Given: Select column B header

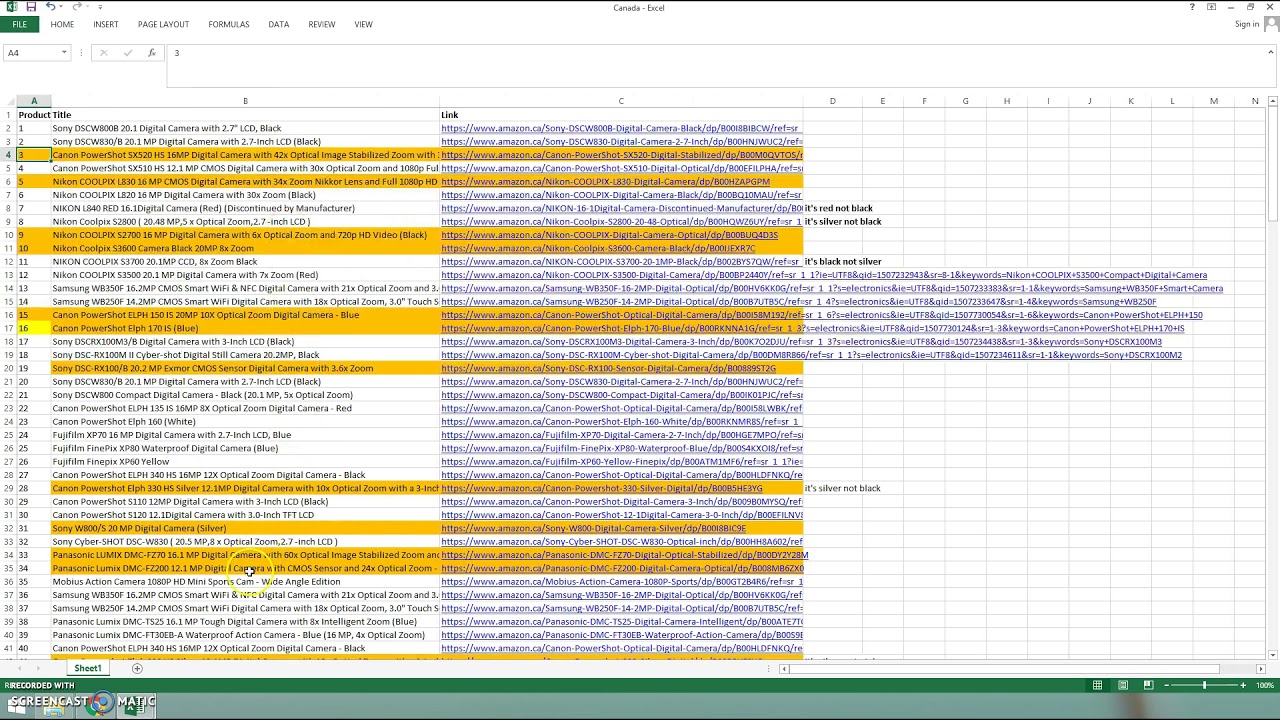Looking at the screenshot, I should [245, 101].
